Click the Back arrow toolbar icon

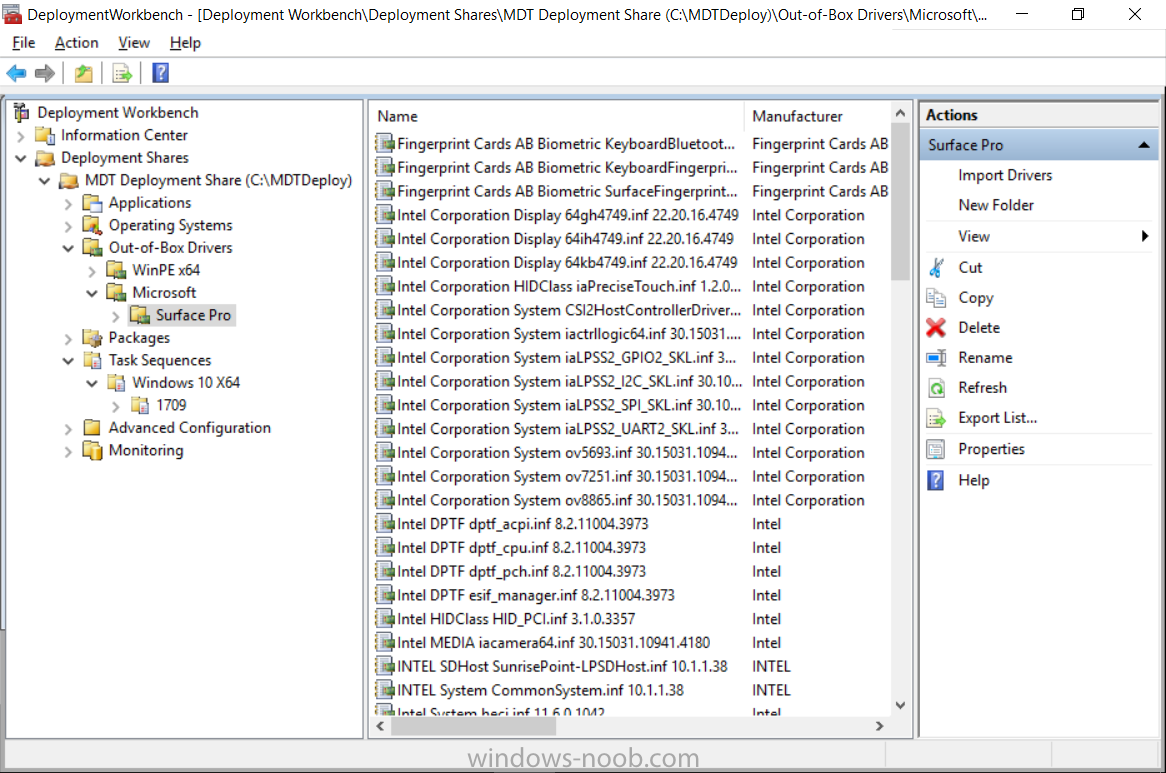coord(16,73)
